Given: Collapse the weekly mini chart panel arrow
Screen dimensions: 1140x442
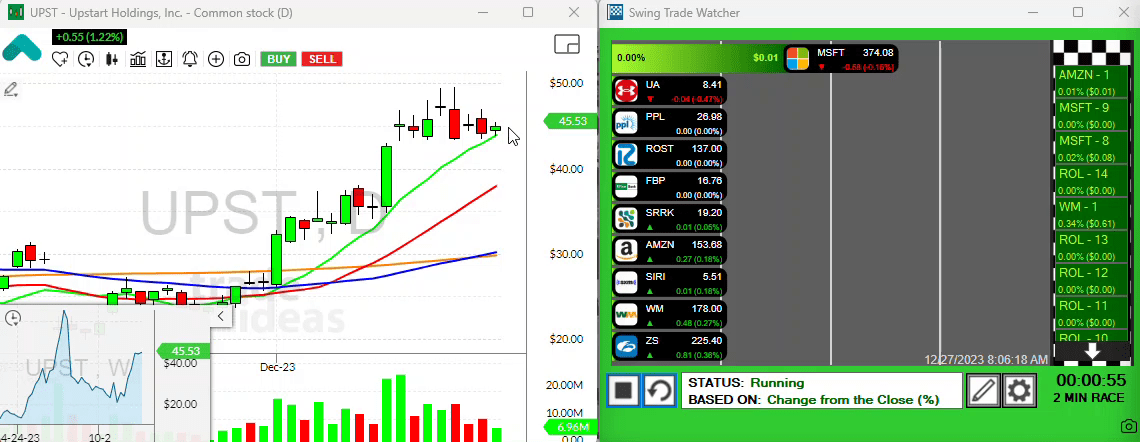Looking at the screenshot, I should point(220,316).
